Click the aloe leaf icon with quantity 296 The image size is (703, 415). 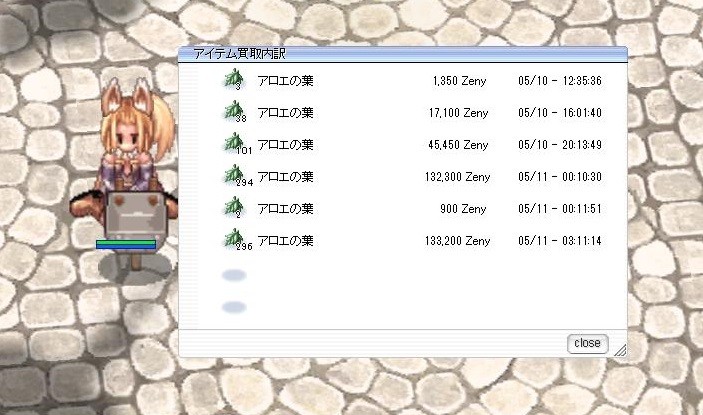click(234, 240)
